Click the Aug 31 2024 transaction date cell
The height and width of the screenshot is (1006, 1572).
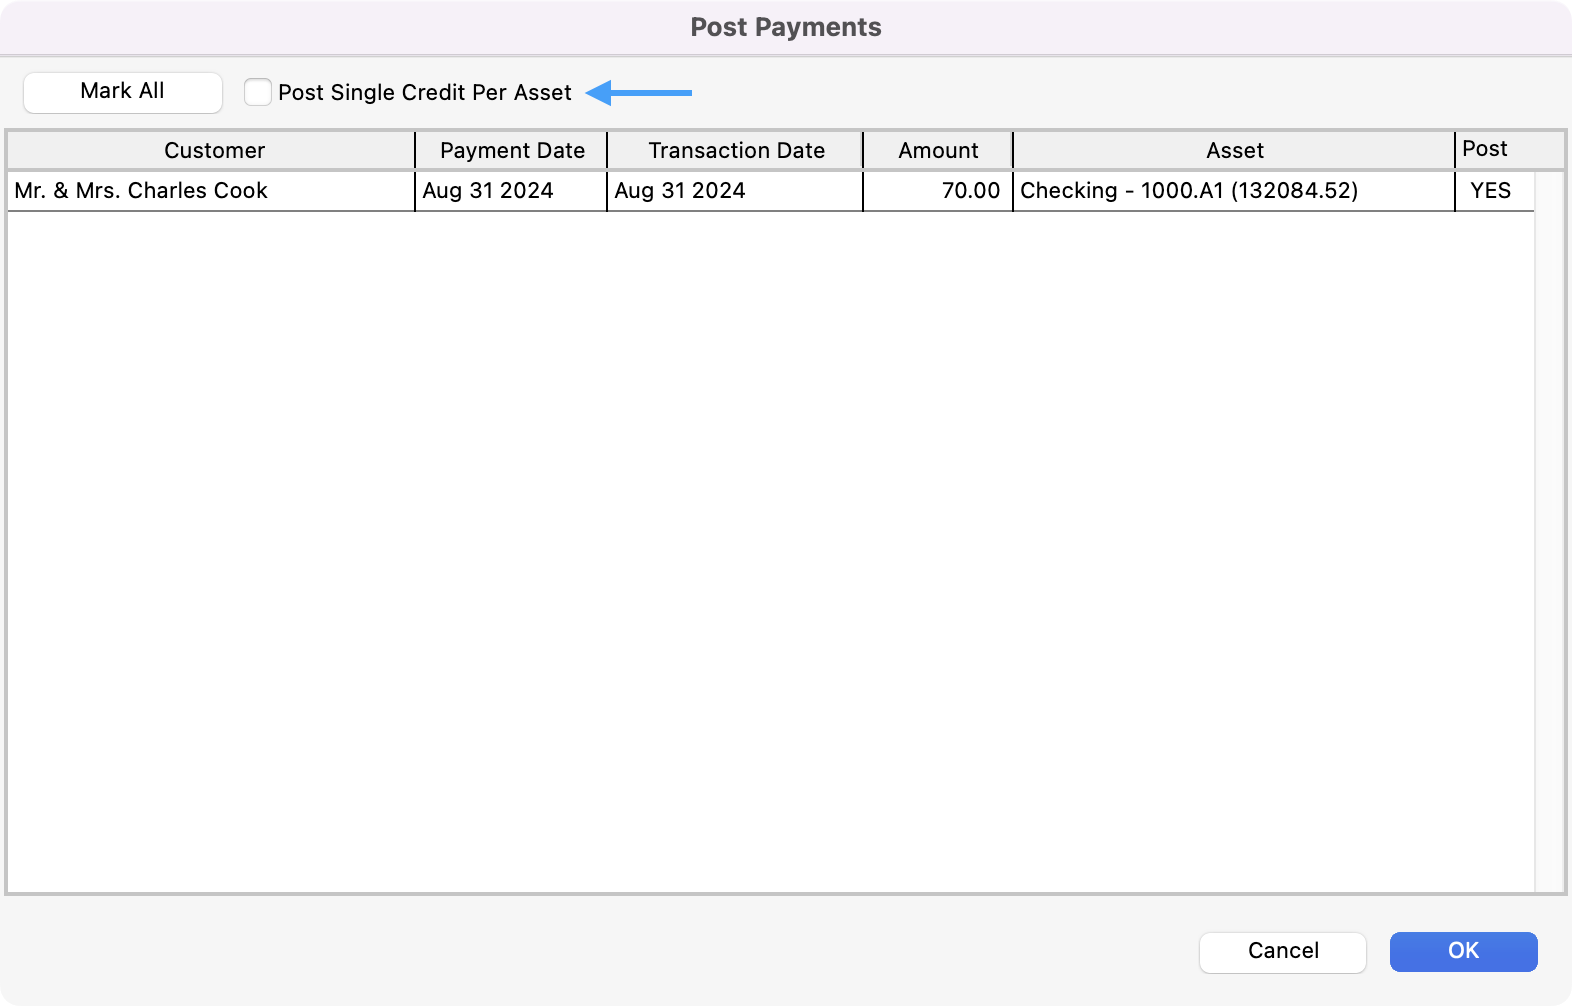(680, 191)
